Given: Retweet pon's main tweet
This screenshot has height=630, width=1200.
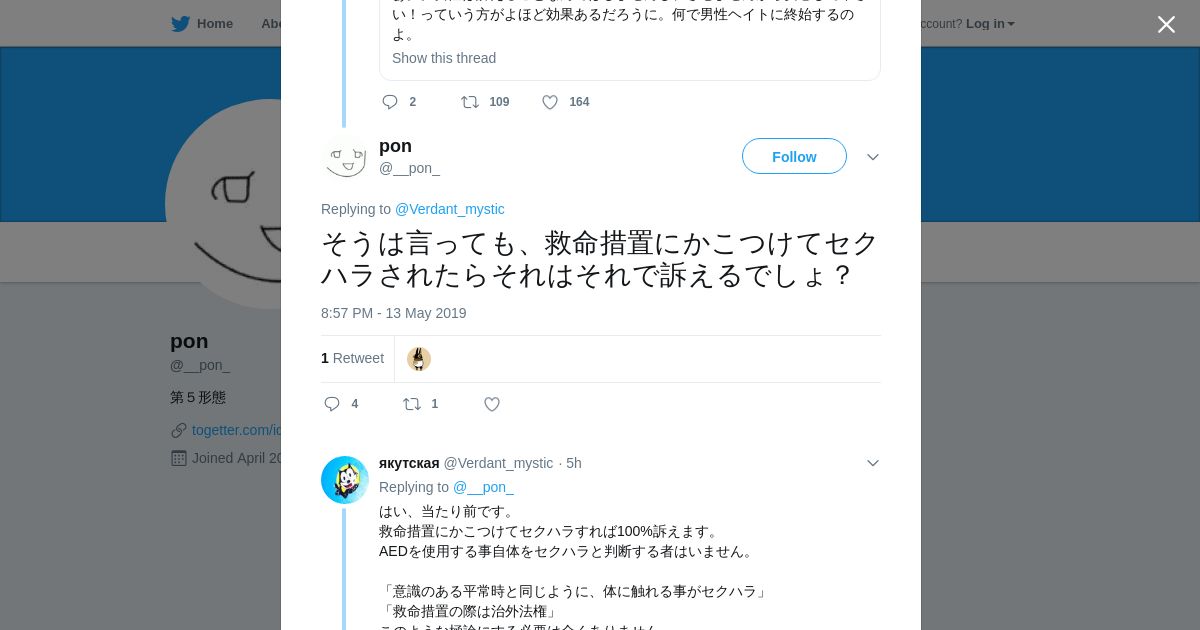Looking at the screenshot, I should coord(412,404).
